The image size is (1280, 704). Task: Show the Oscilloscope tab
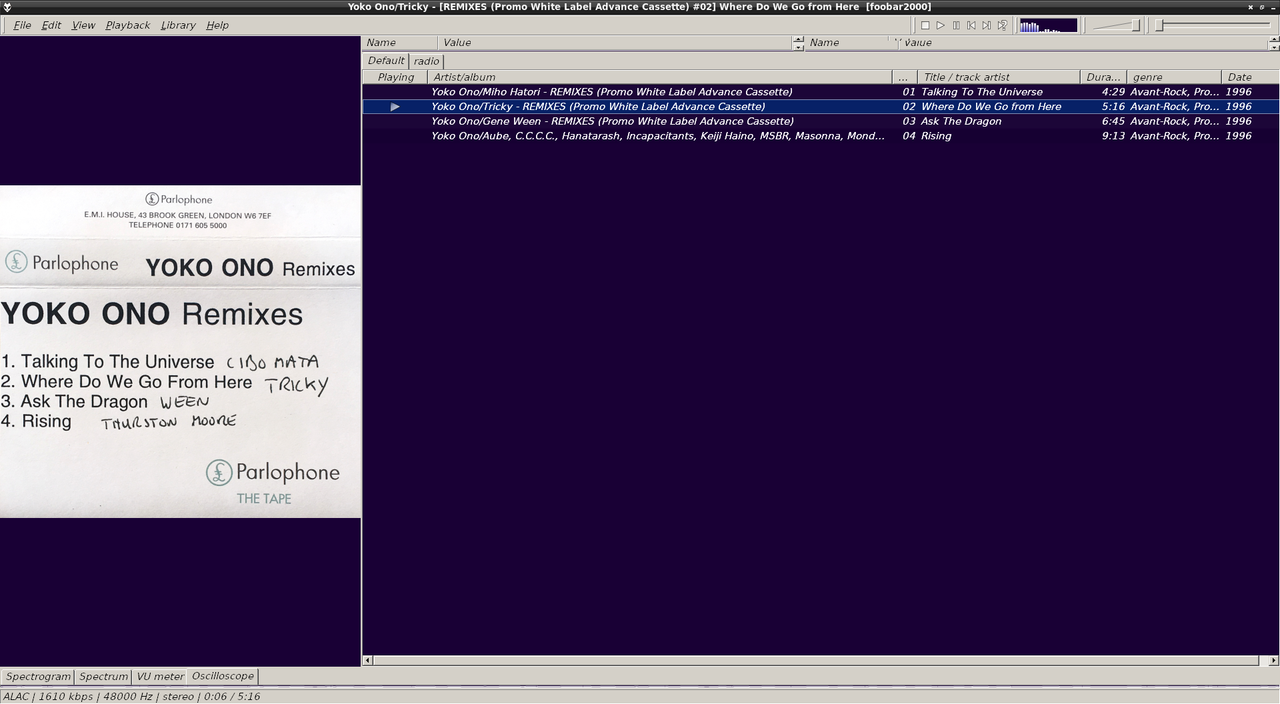click(x=222, y=676)
